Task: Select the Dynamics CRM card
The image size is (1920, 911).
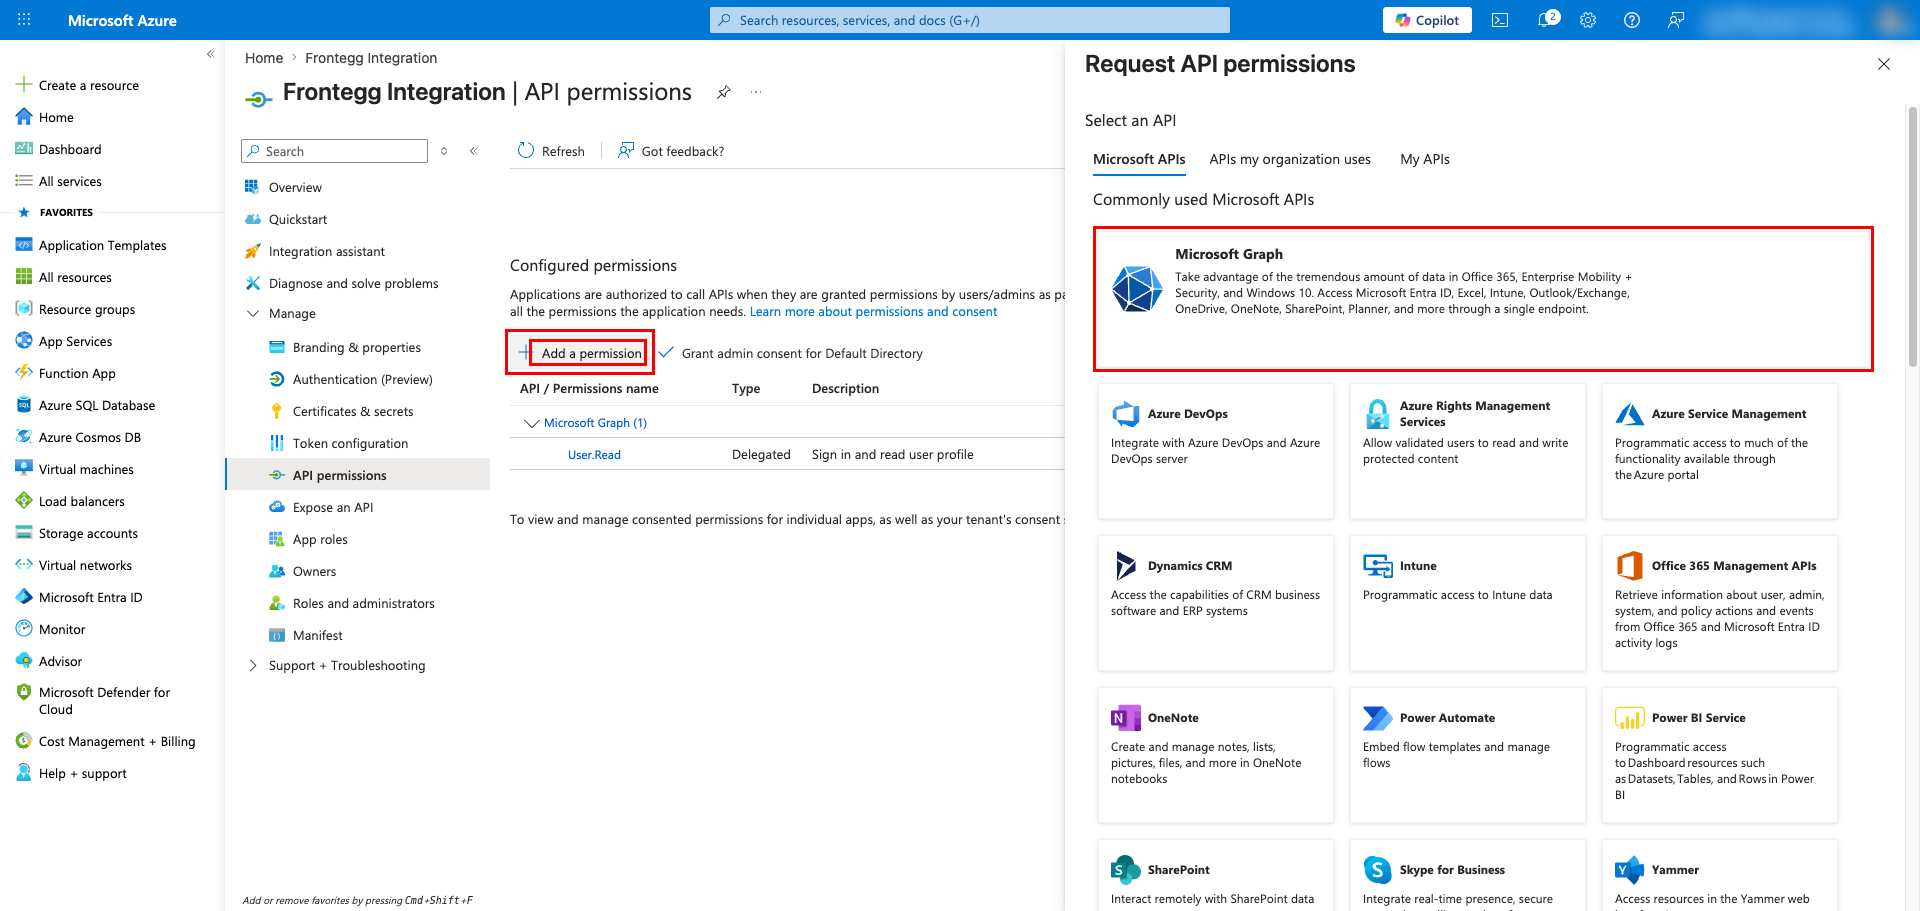Action: [x=1216, y=603]
